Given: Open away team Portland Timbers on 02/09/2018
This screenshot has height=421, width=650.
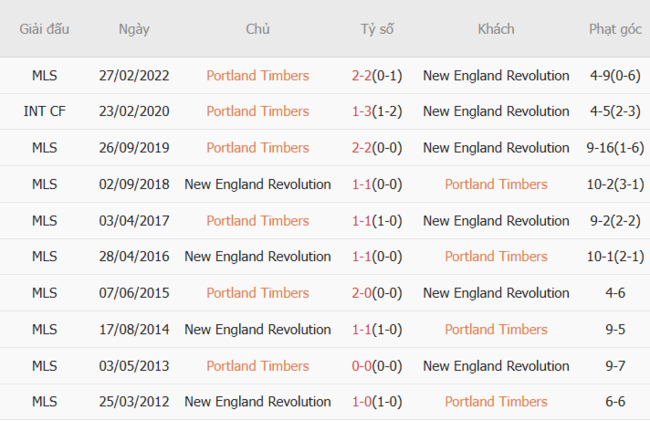Looking at the screenshot, I should pos(496,184).
